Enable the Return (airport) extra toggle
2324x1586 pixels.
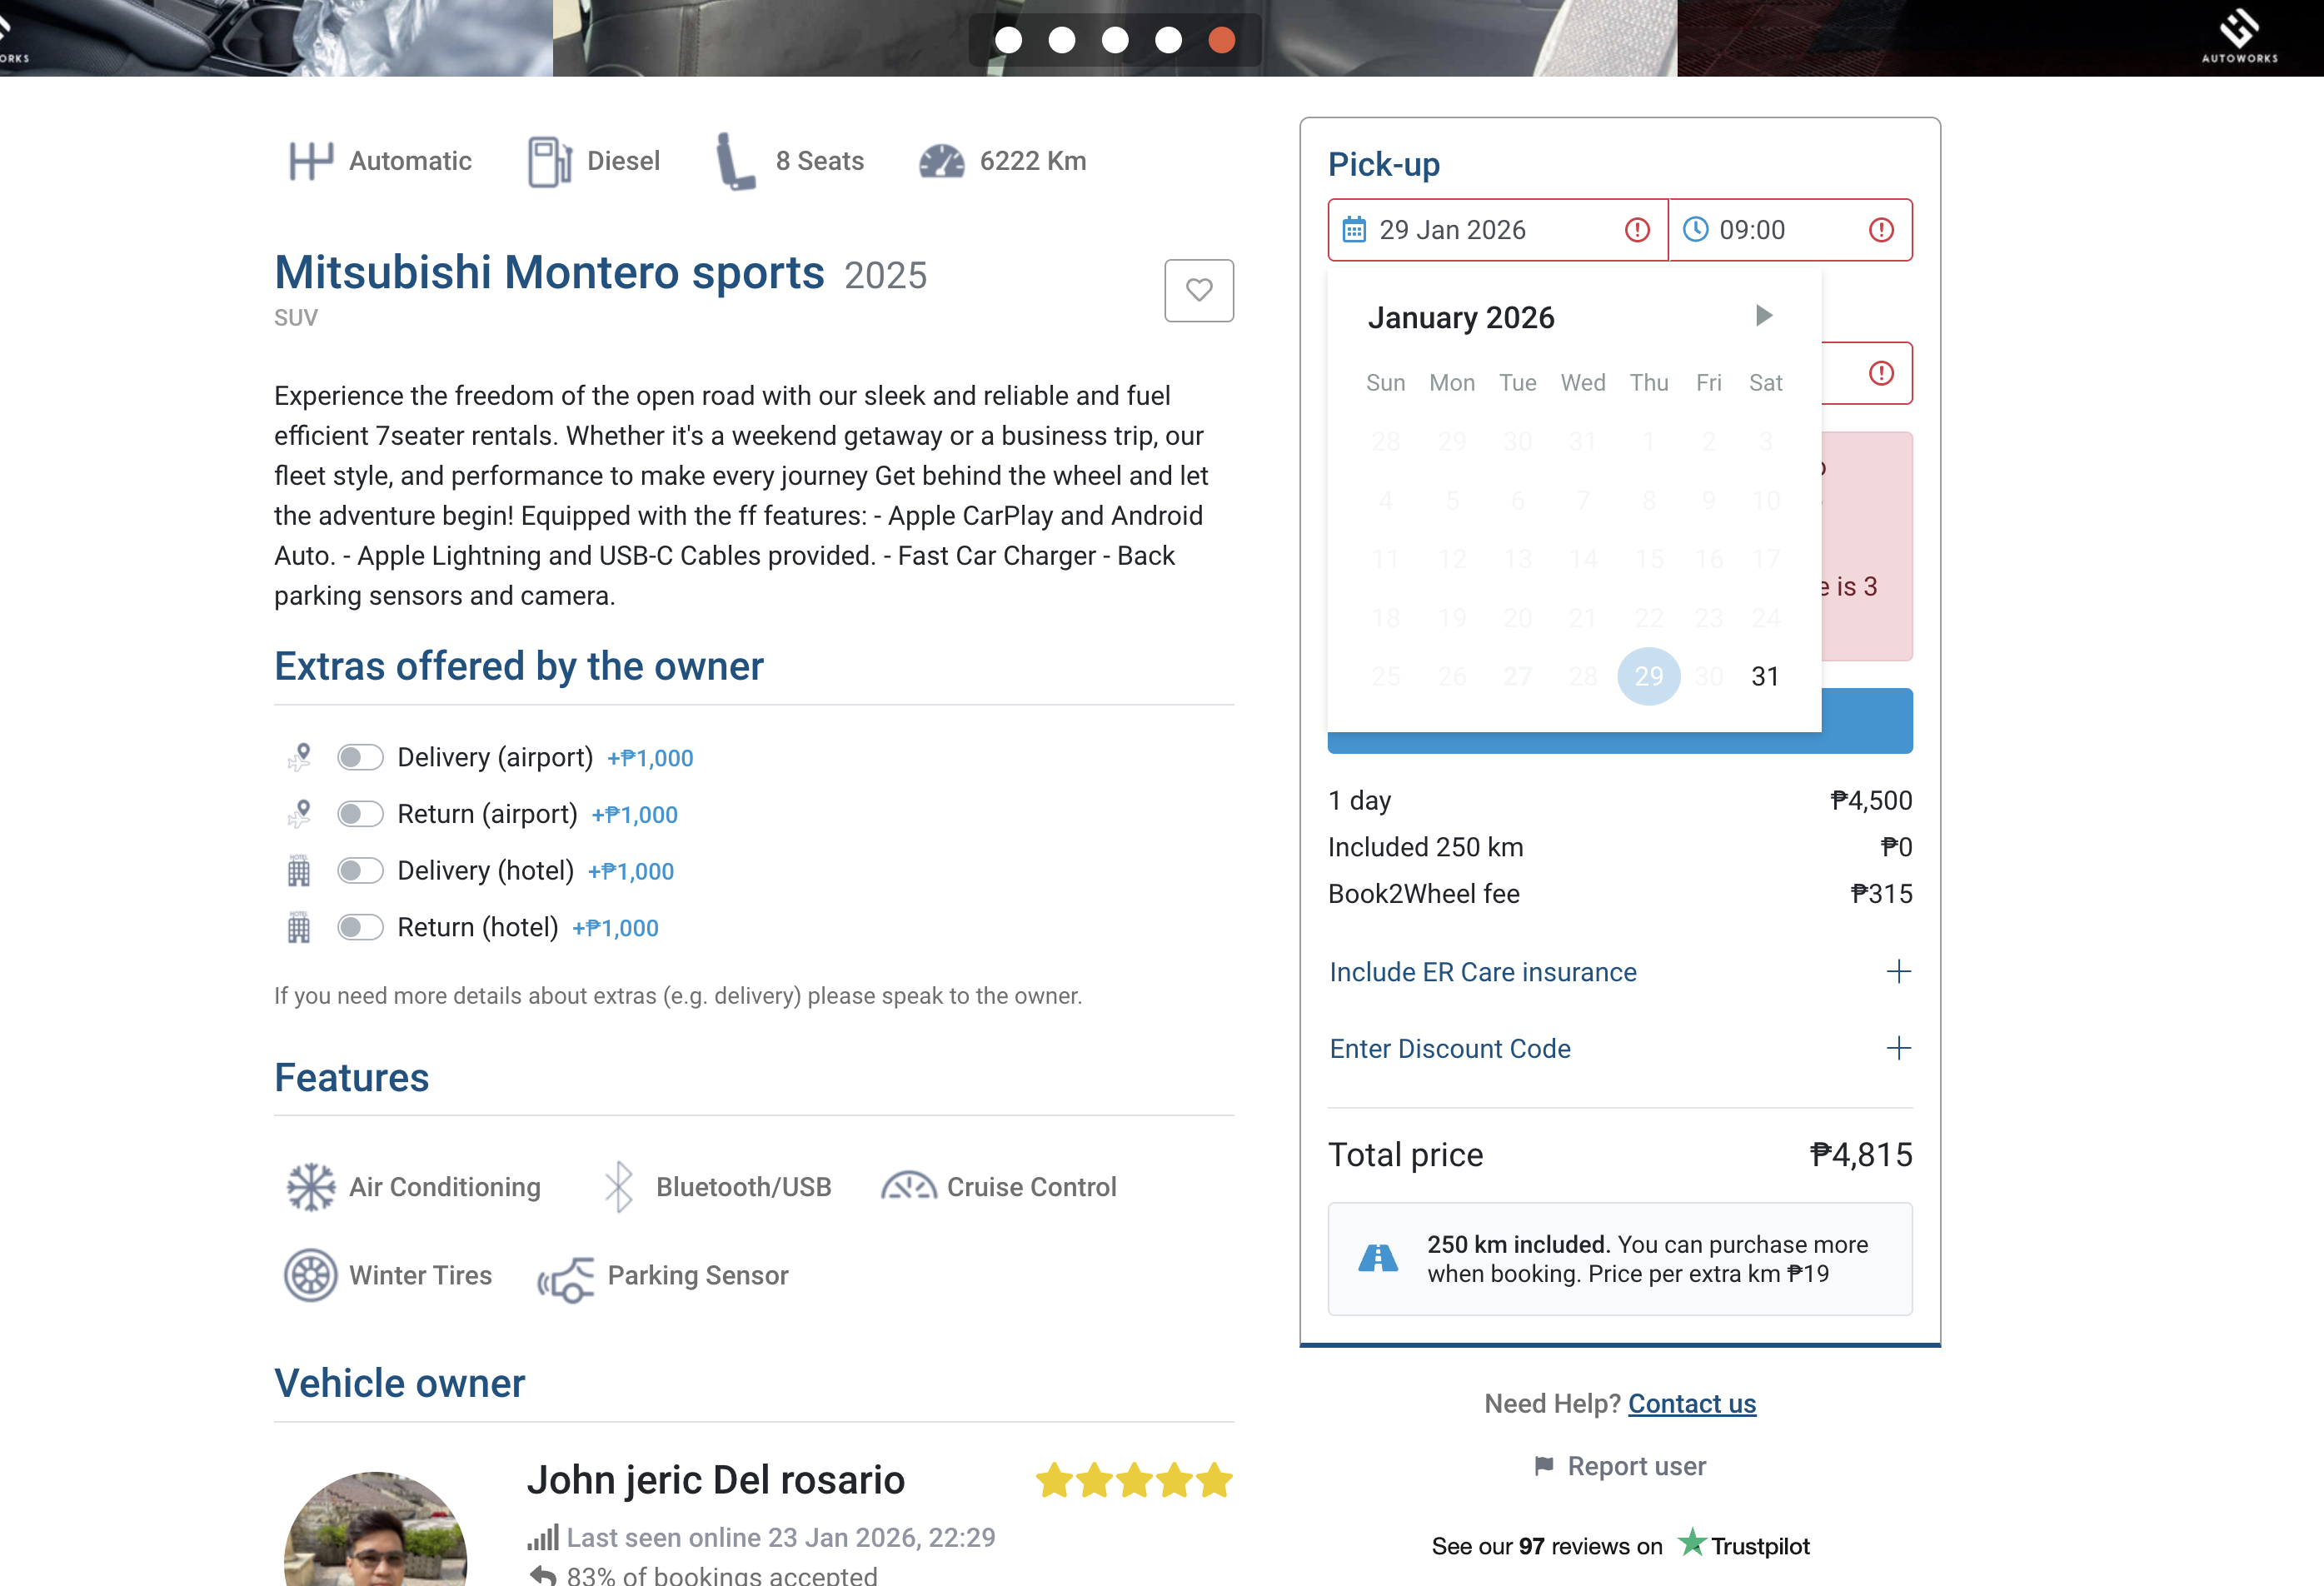tap(360, 814)
